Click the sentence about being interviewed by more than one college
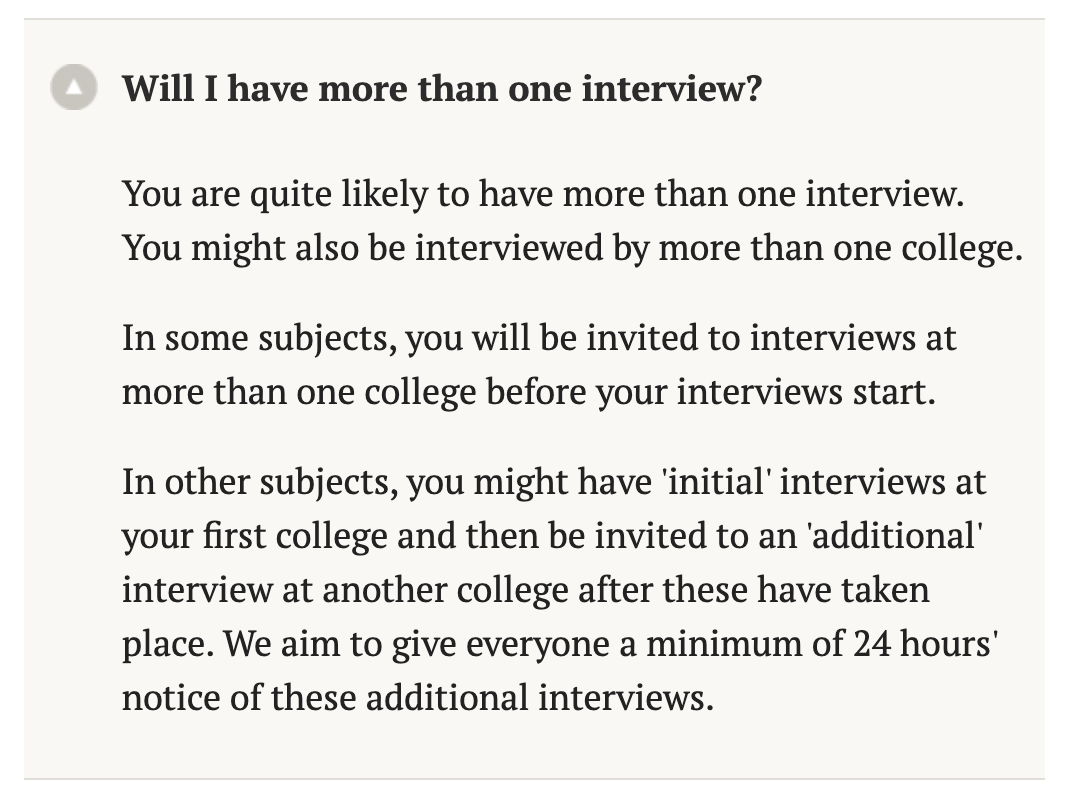Screen dimensions: 1074x794 tap(572, 247)
